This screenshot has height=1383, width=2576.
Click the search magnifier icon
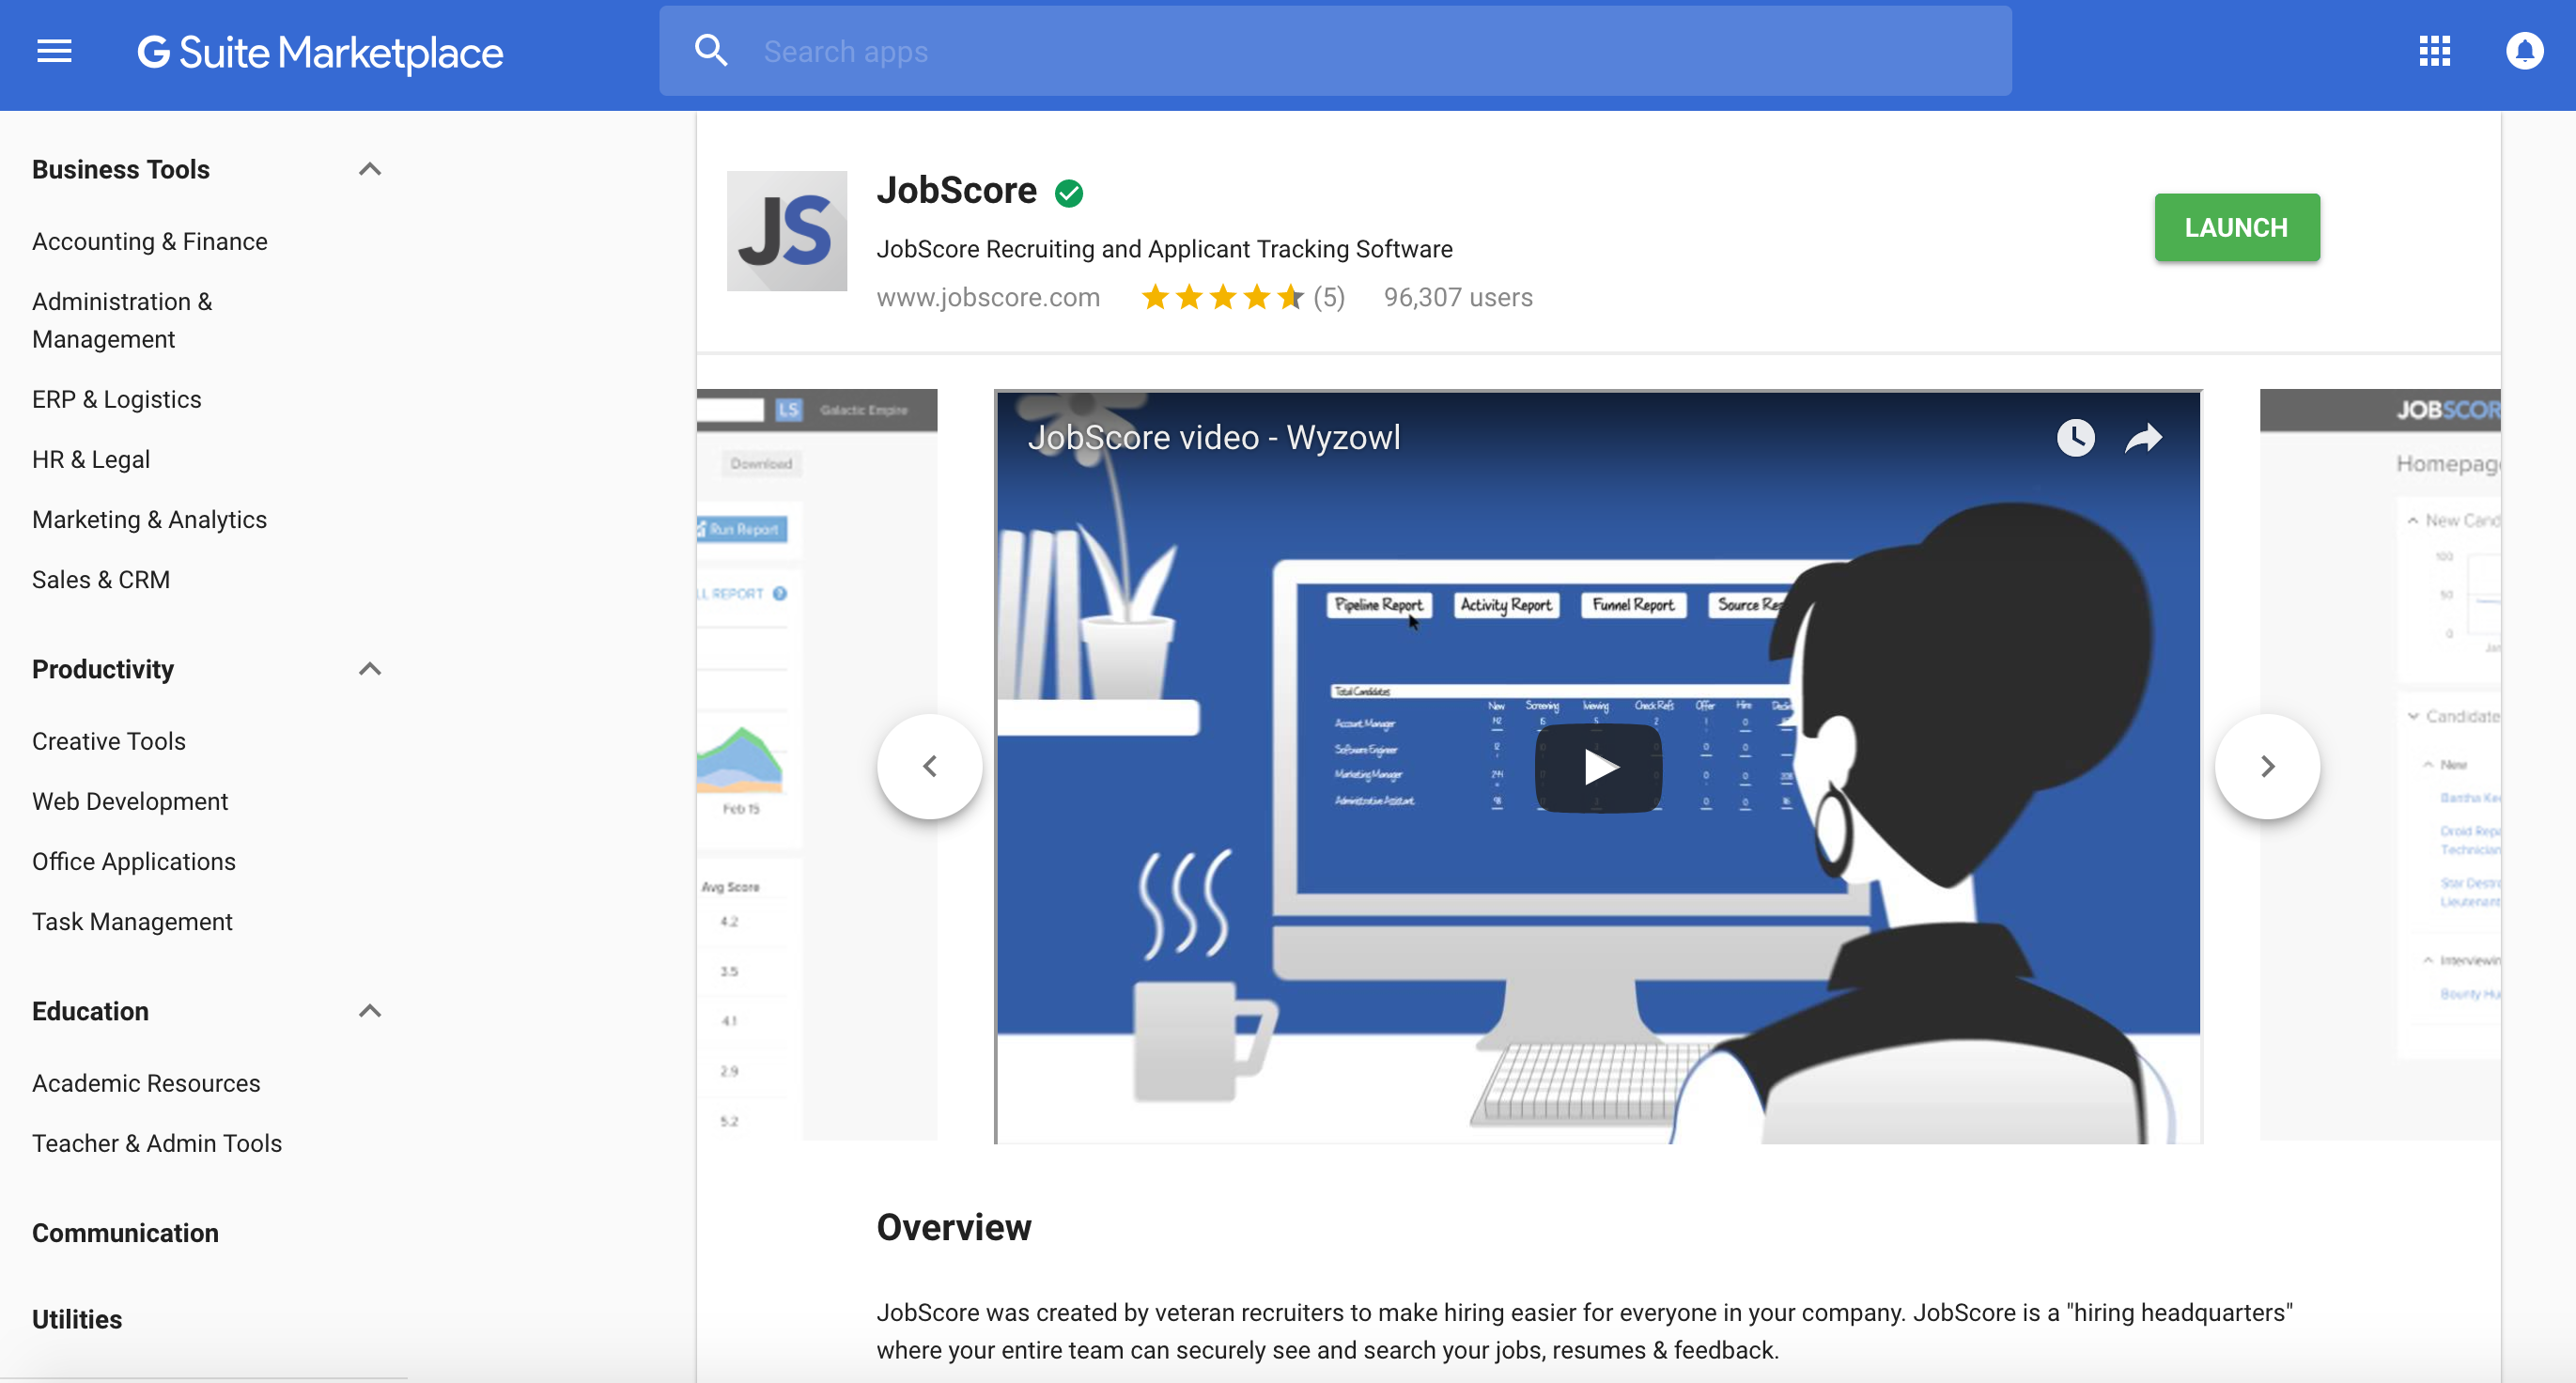tap(711, 50)
